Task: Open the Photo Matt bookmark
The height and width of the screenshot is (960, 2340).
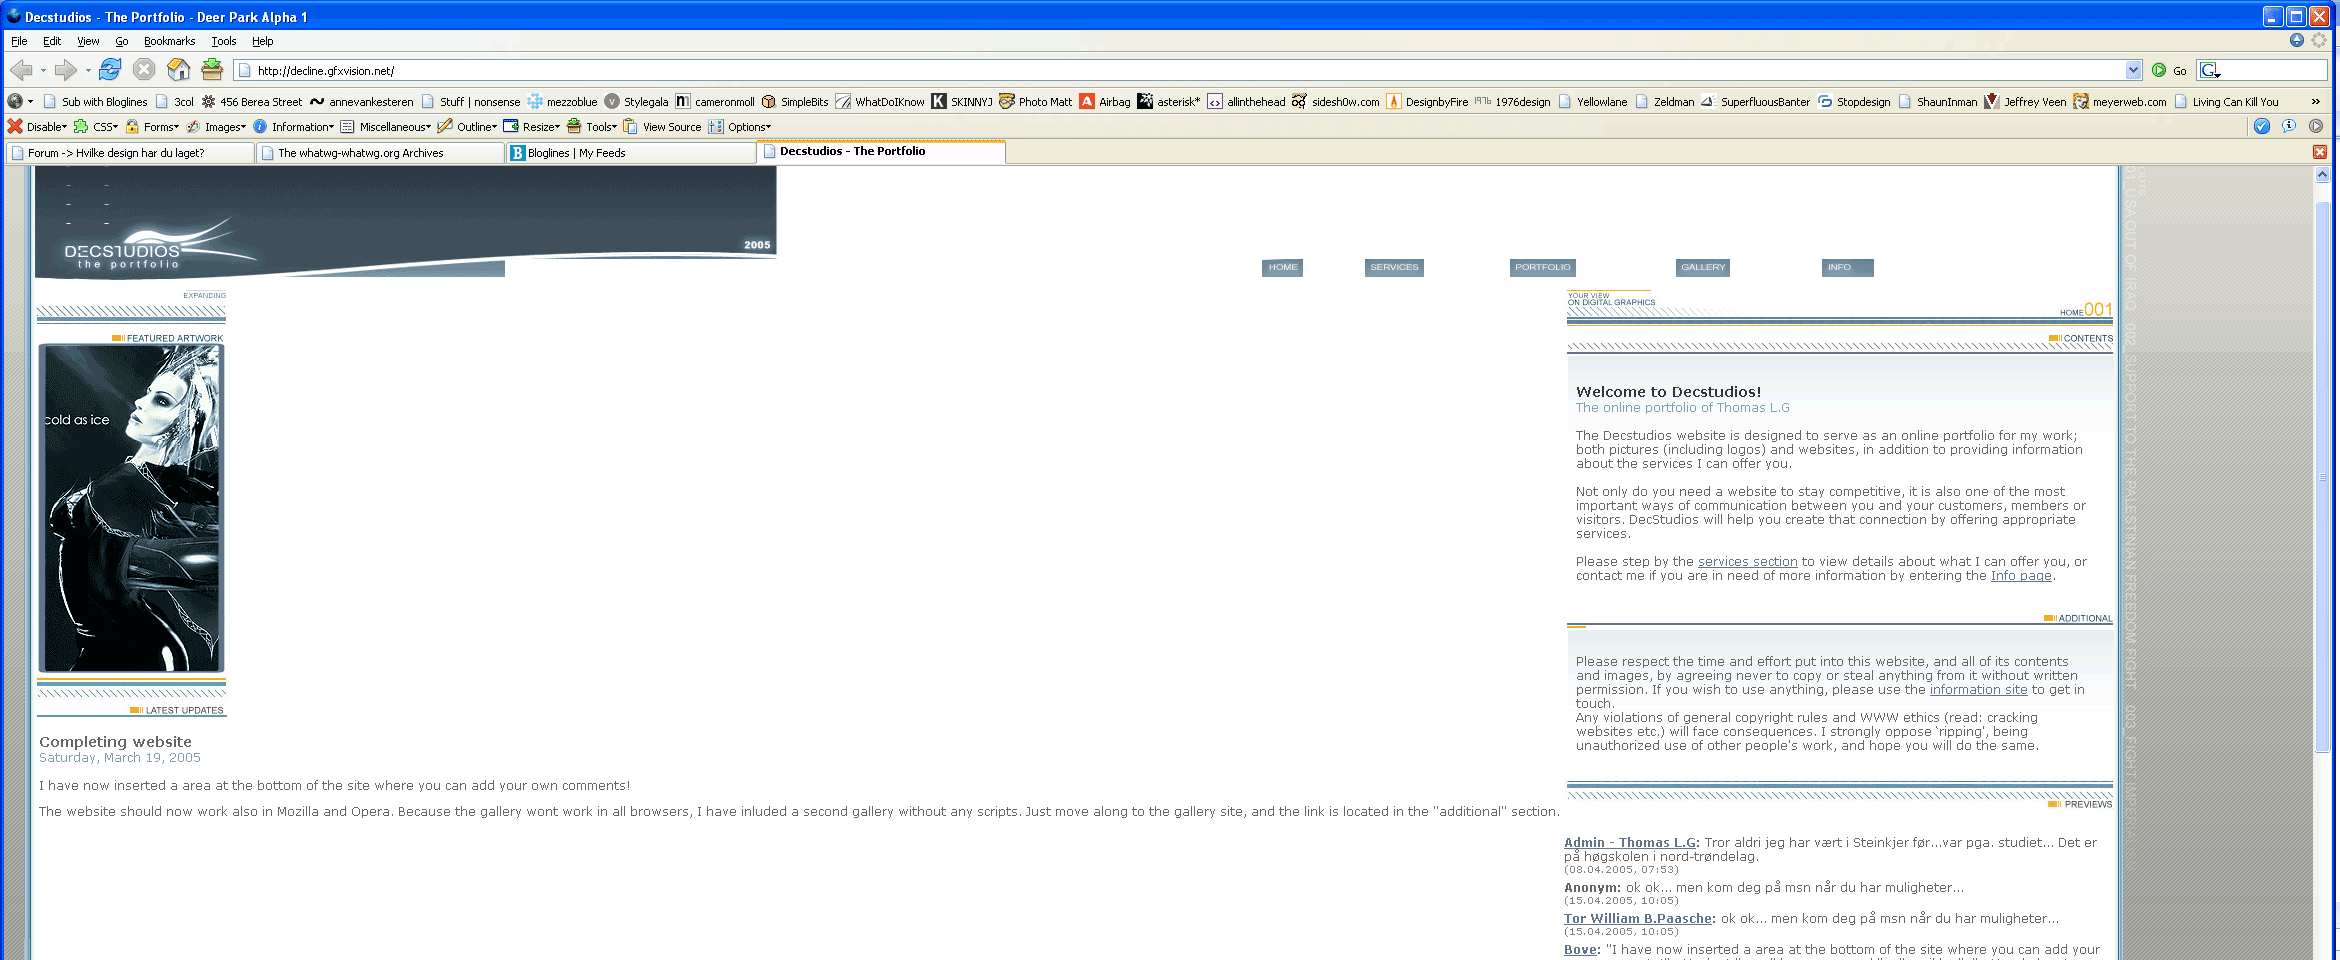Action: coord(1036,102)
